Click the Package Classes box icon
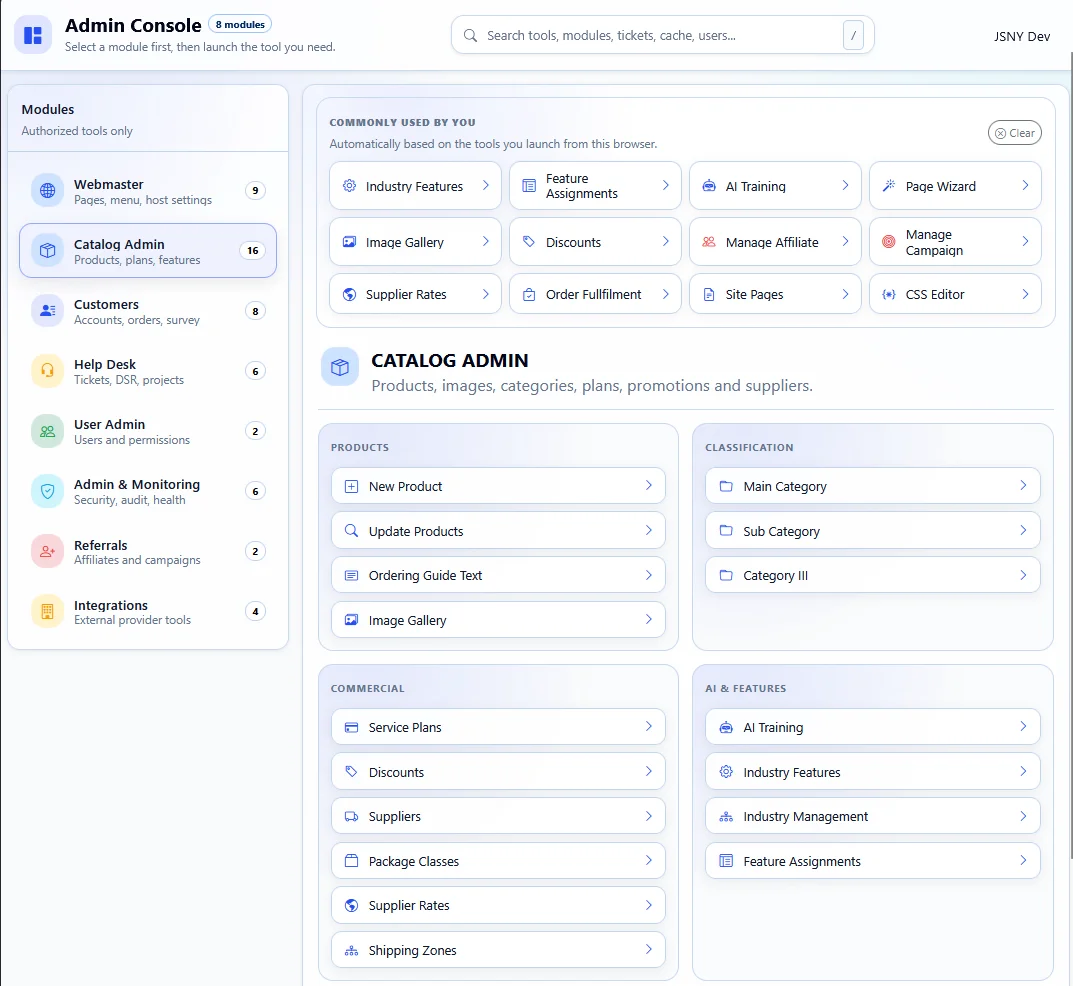Image resolution: width=1073 pixels, height=986 pixels. pos(351,861)
